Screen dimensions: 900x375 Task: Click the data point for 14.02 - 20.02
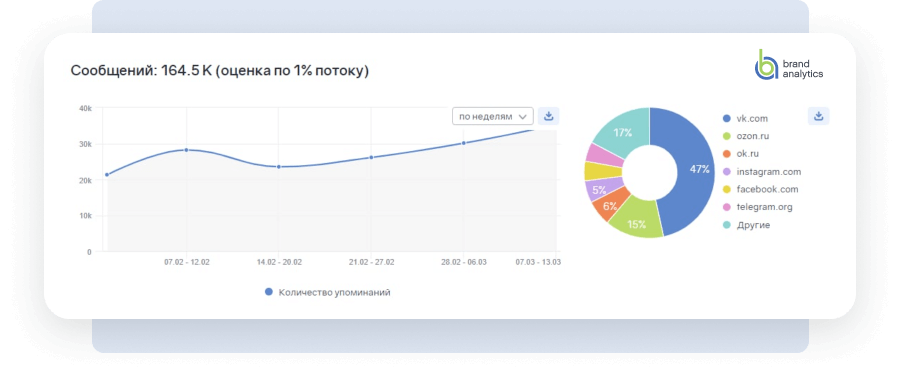pos(279,167)
